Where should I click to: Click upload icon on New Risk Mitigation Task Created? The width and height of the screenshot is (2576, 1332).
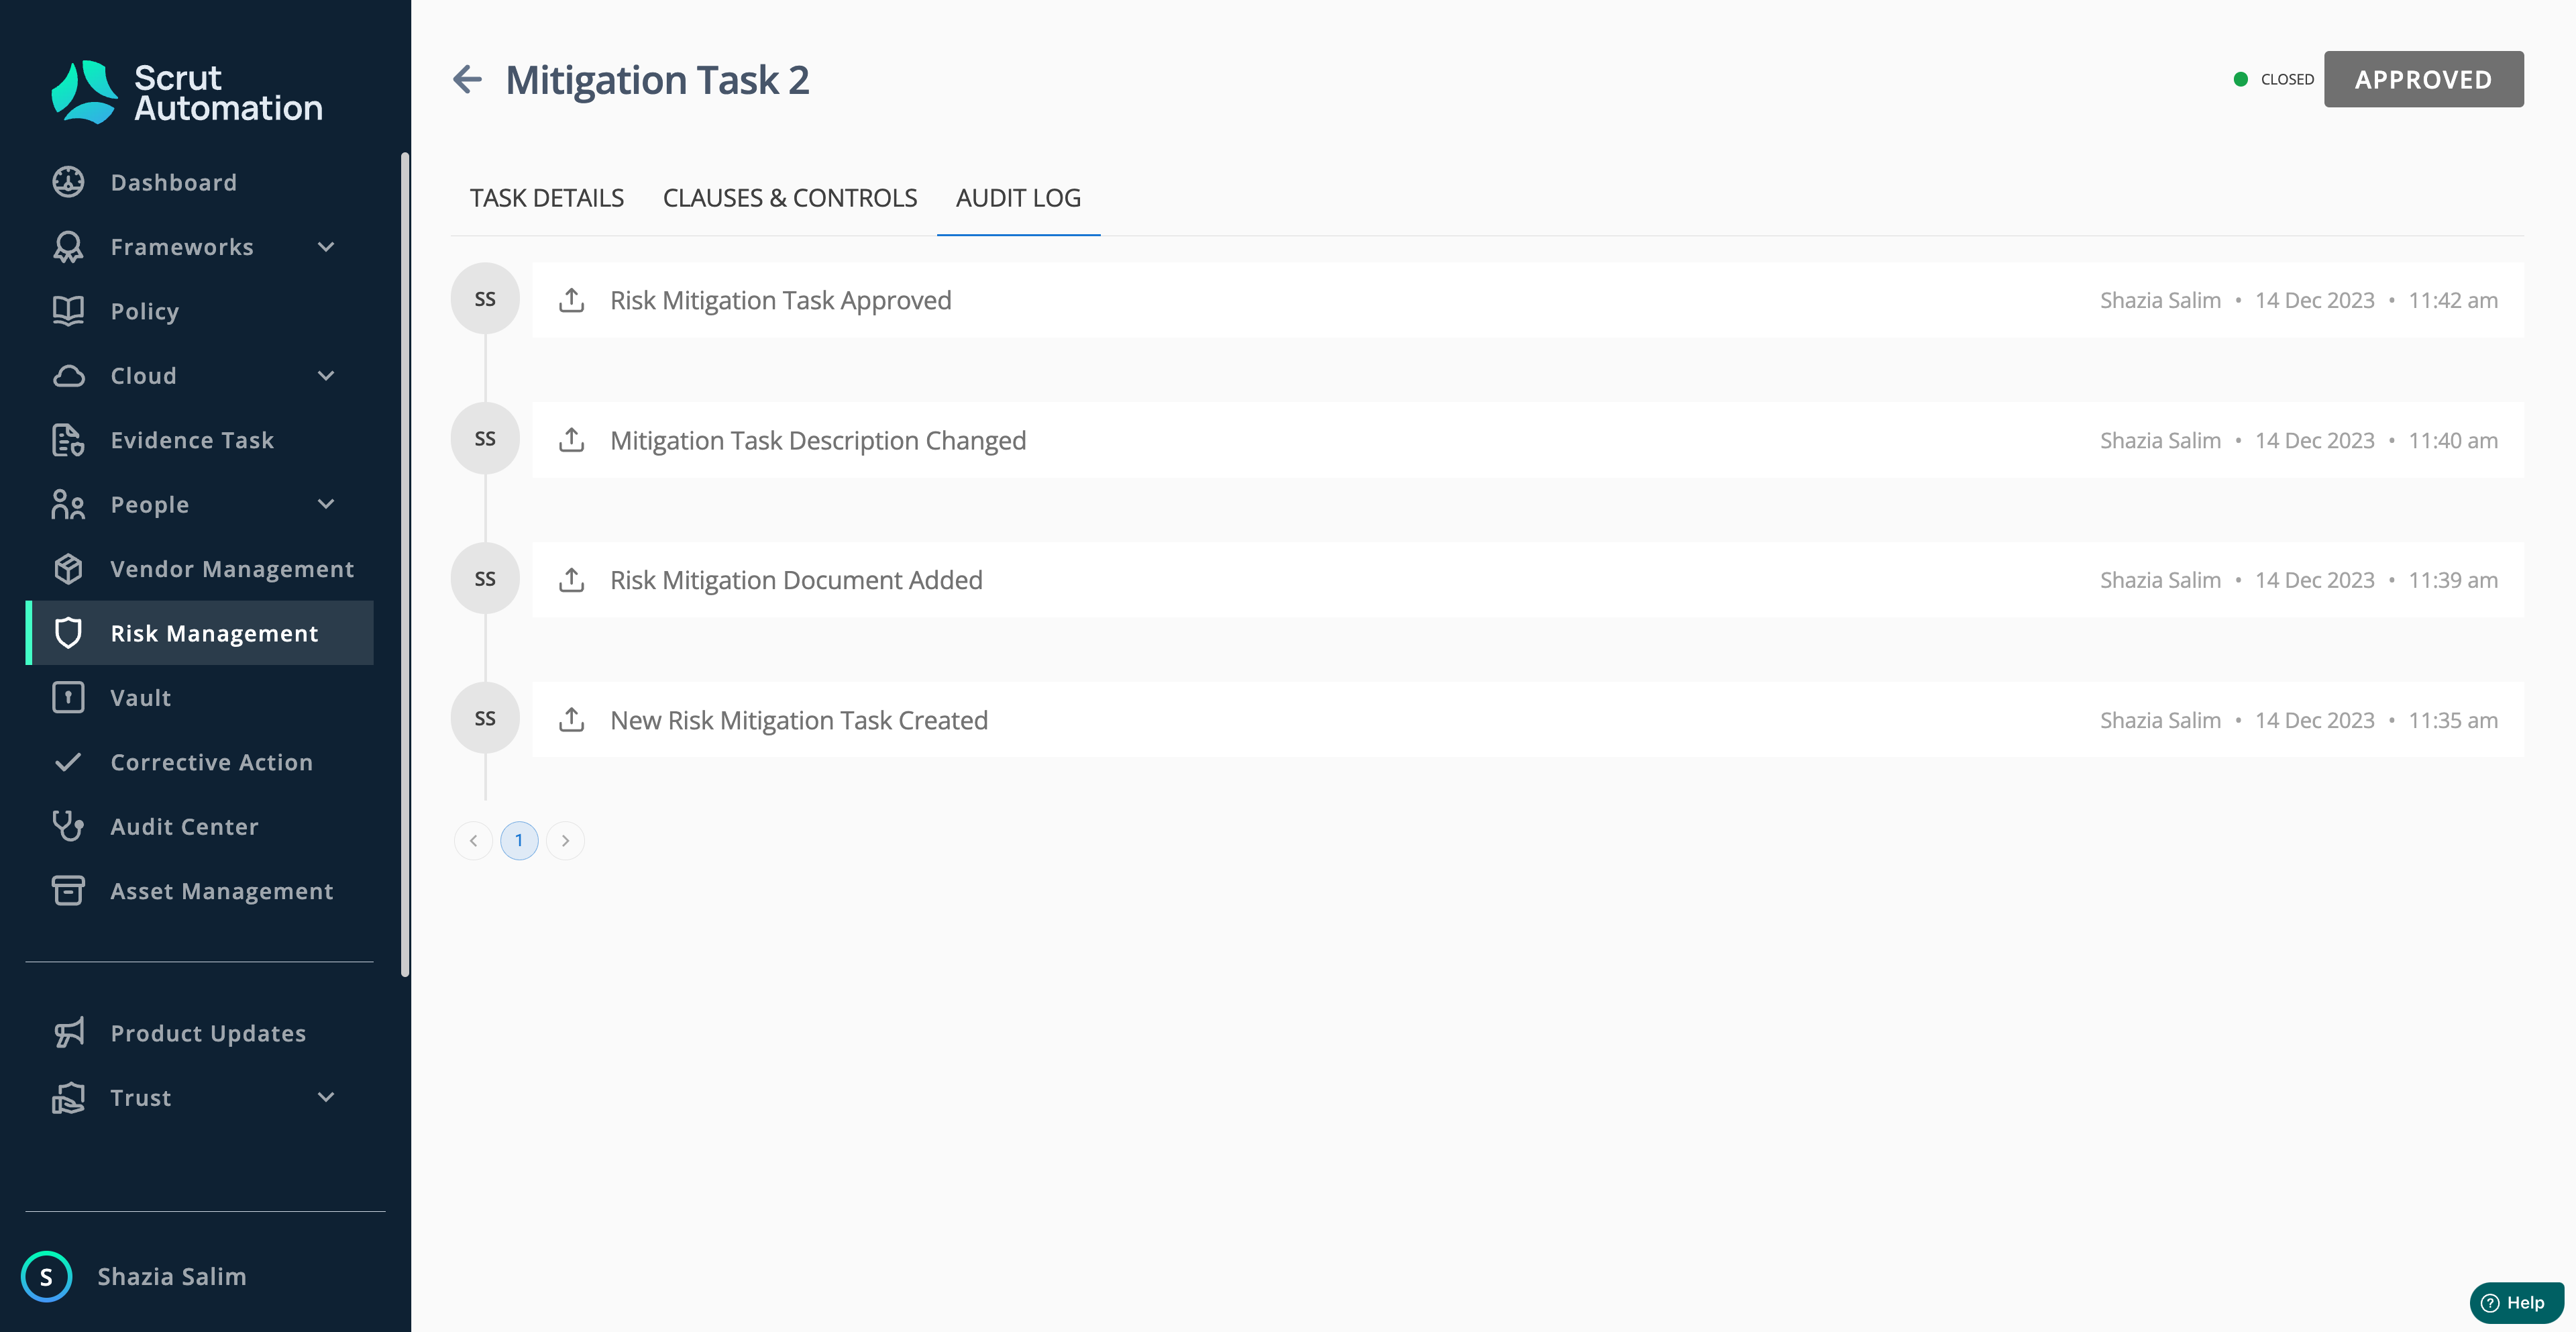click(571, 720)
